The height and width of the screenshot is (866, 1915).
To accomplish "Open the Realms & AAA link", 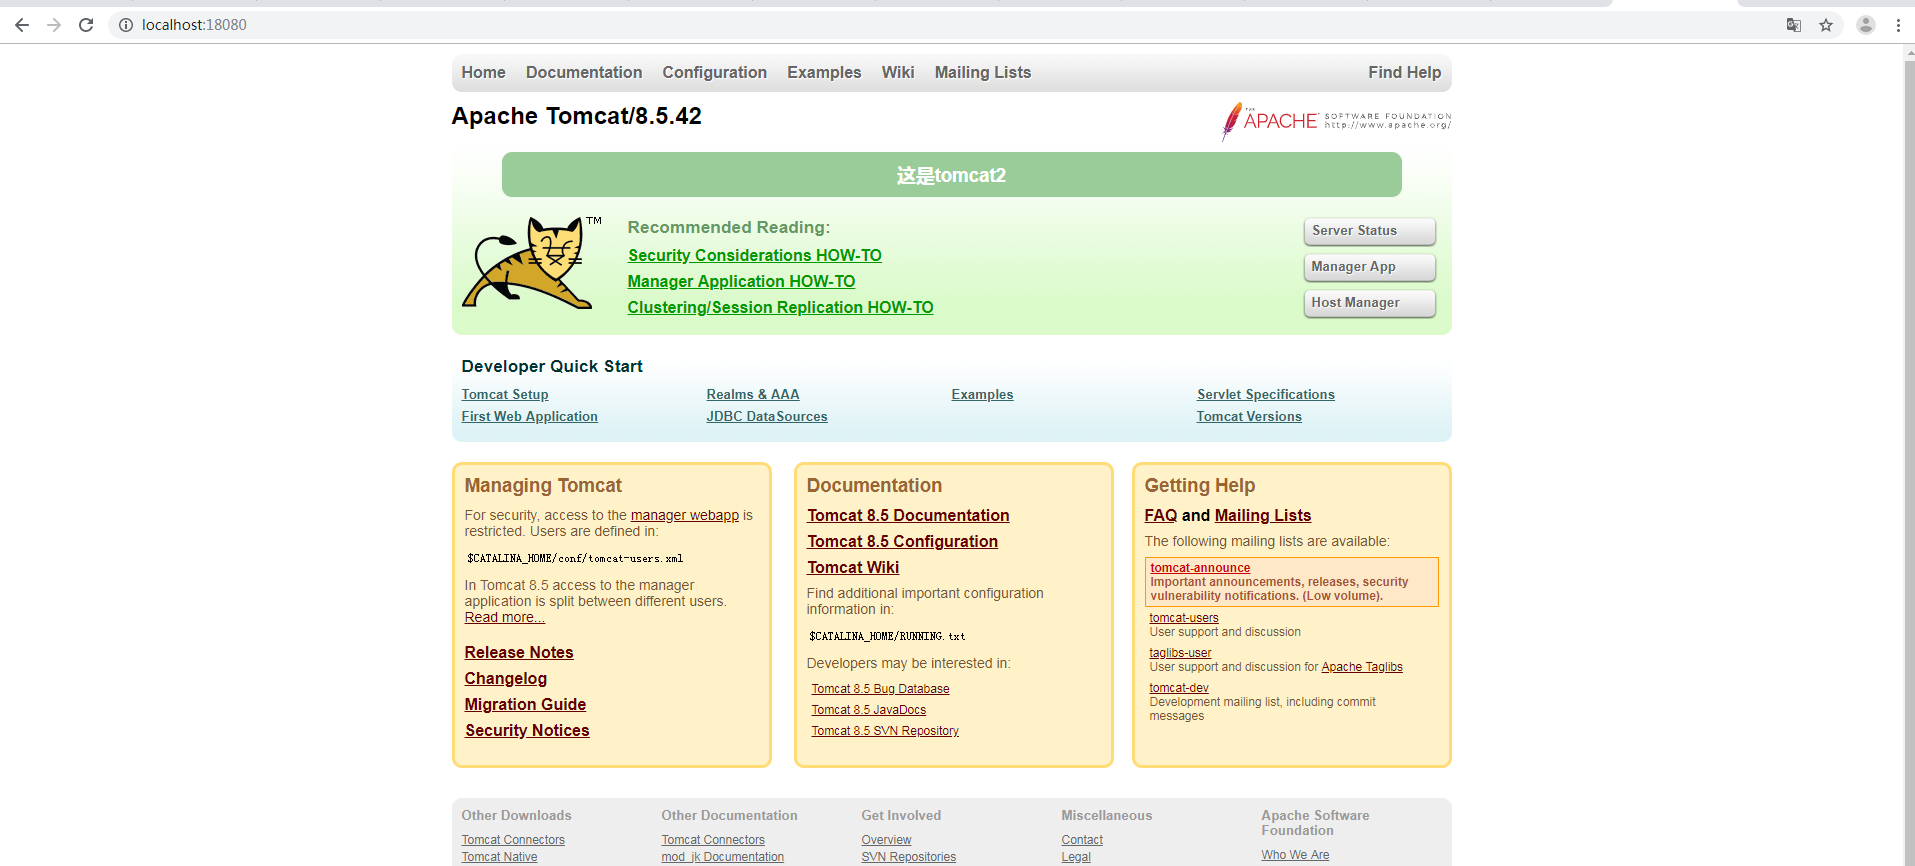I will 753,395.
